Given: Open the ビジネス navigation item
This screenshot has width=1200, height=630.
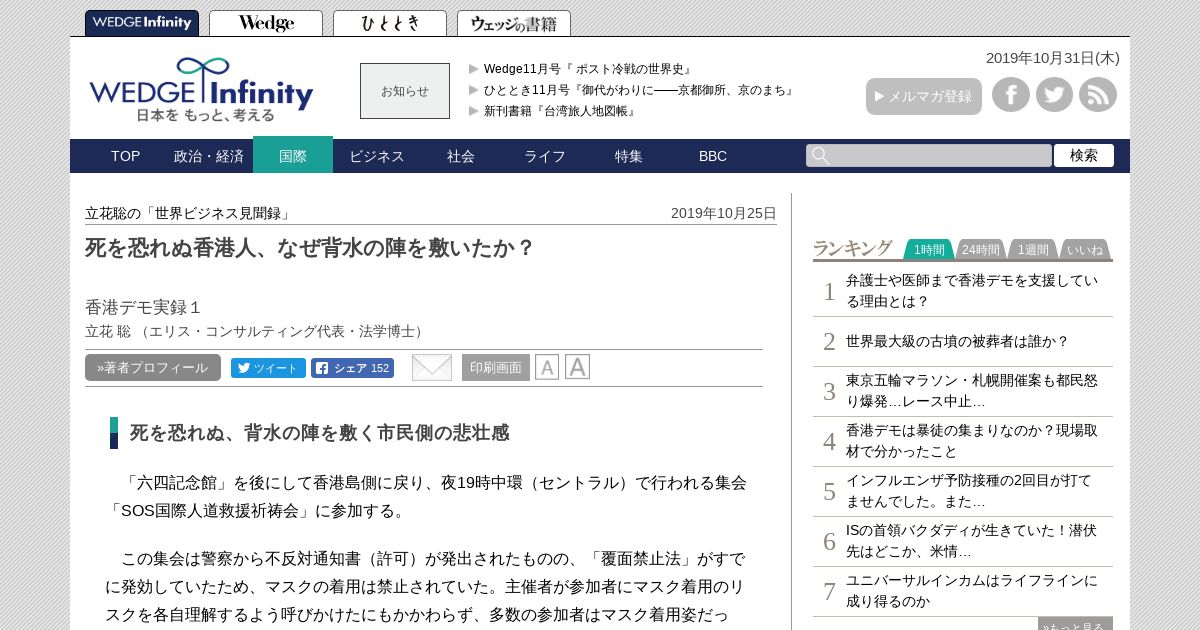Looking at the screenshot, I should tap(377, 156).
